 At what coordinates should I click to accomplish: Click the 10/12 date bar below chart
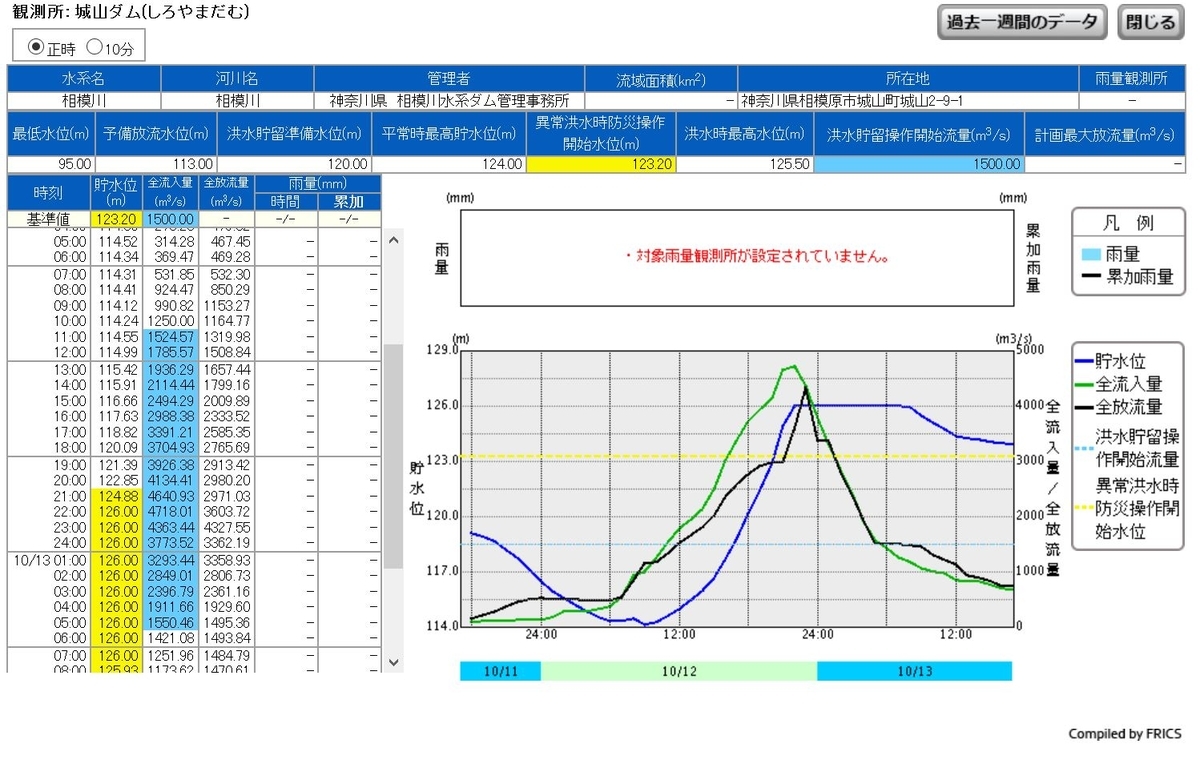coord(679,671)
